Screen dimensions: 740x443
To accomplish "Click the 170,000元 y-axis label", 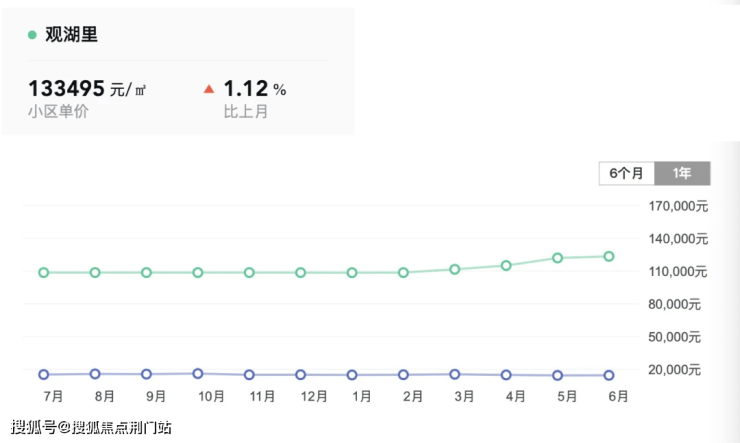I will 679,207.
